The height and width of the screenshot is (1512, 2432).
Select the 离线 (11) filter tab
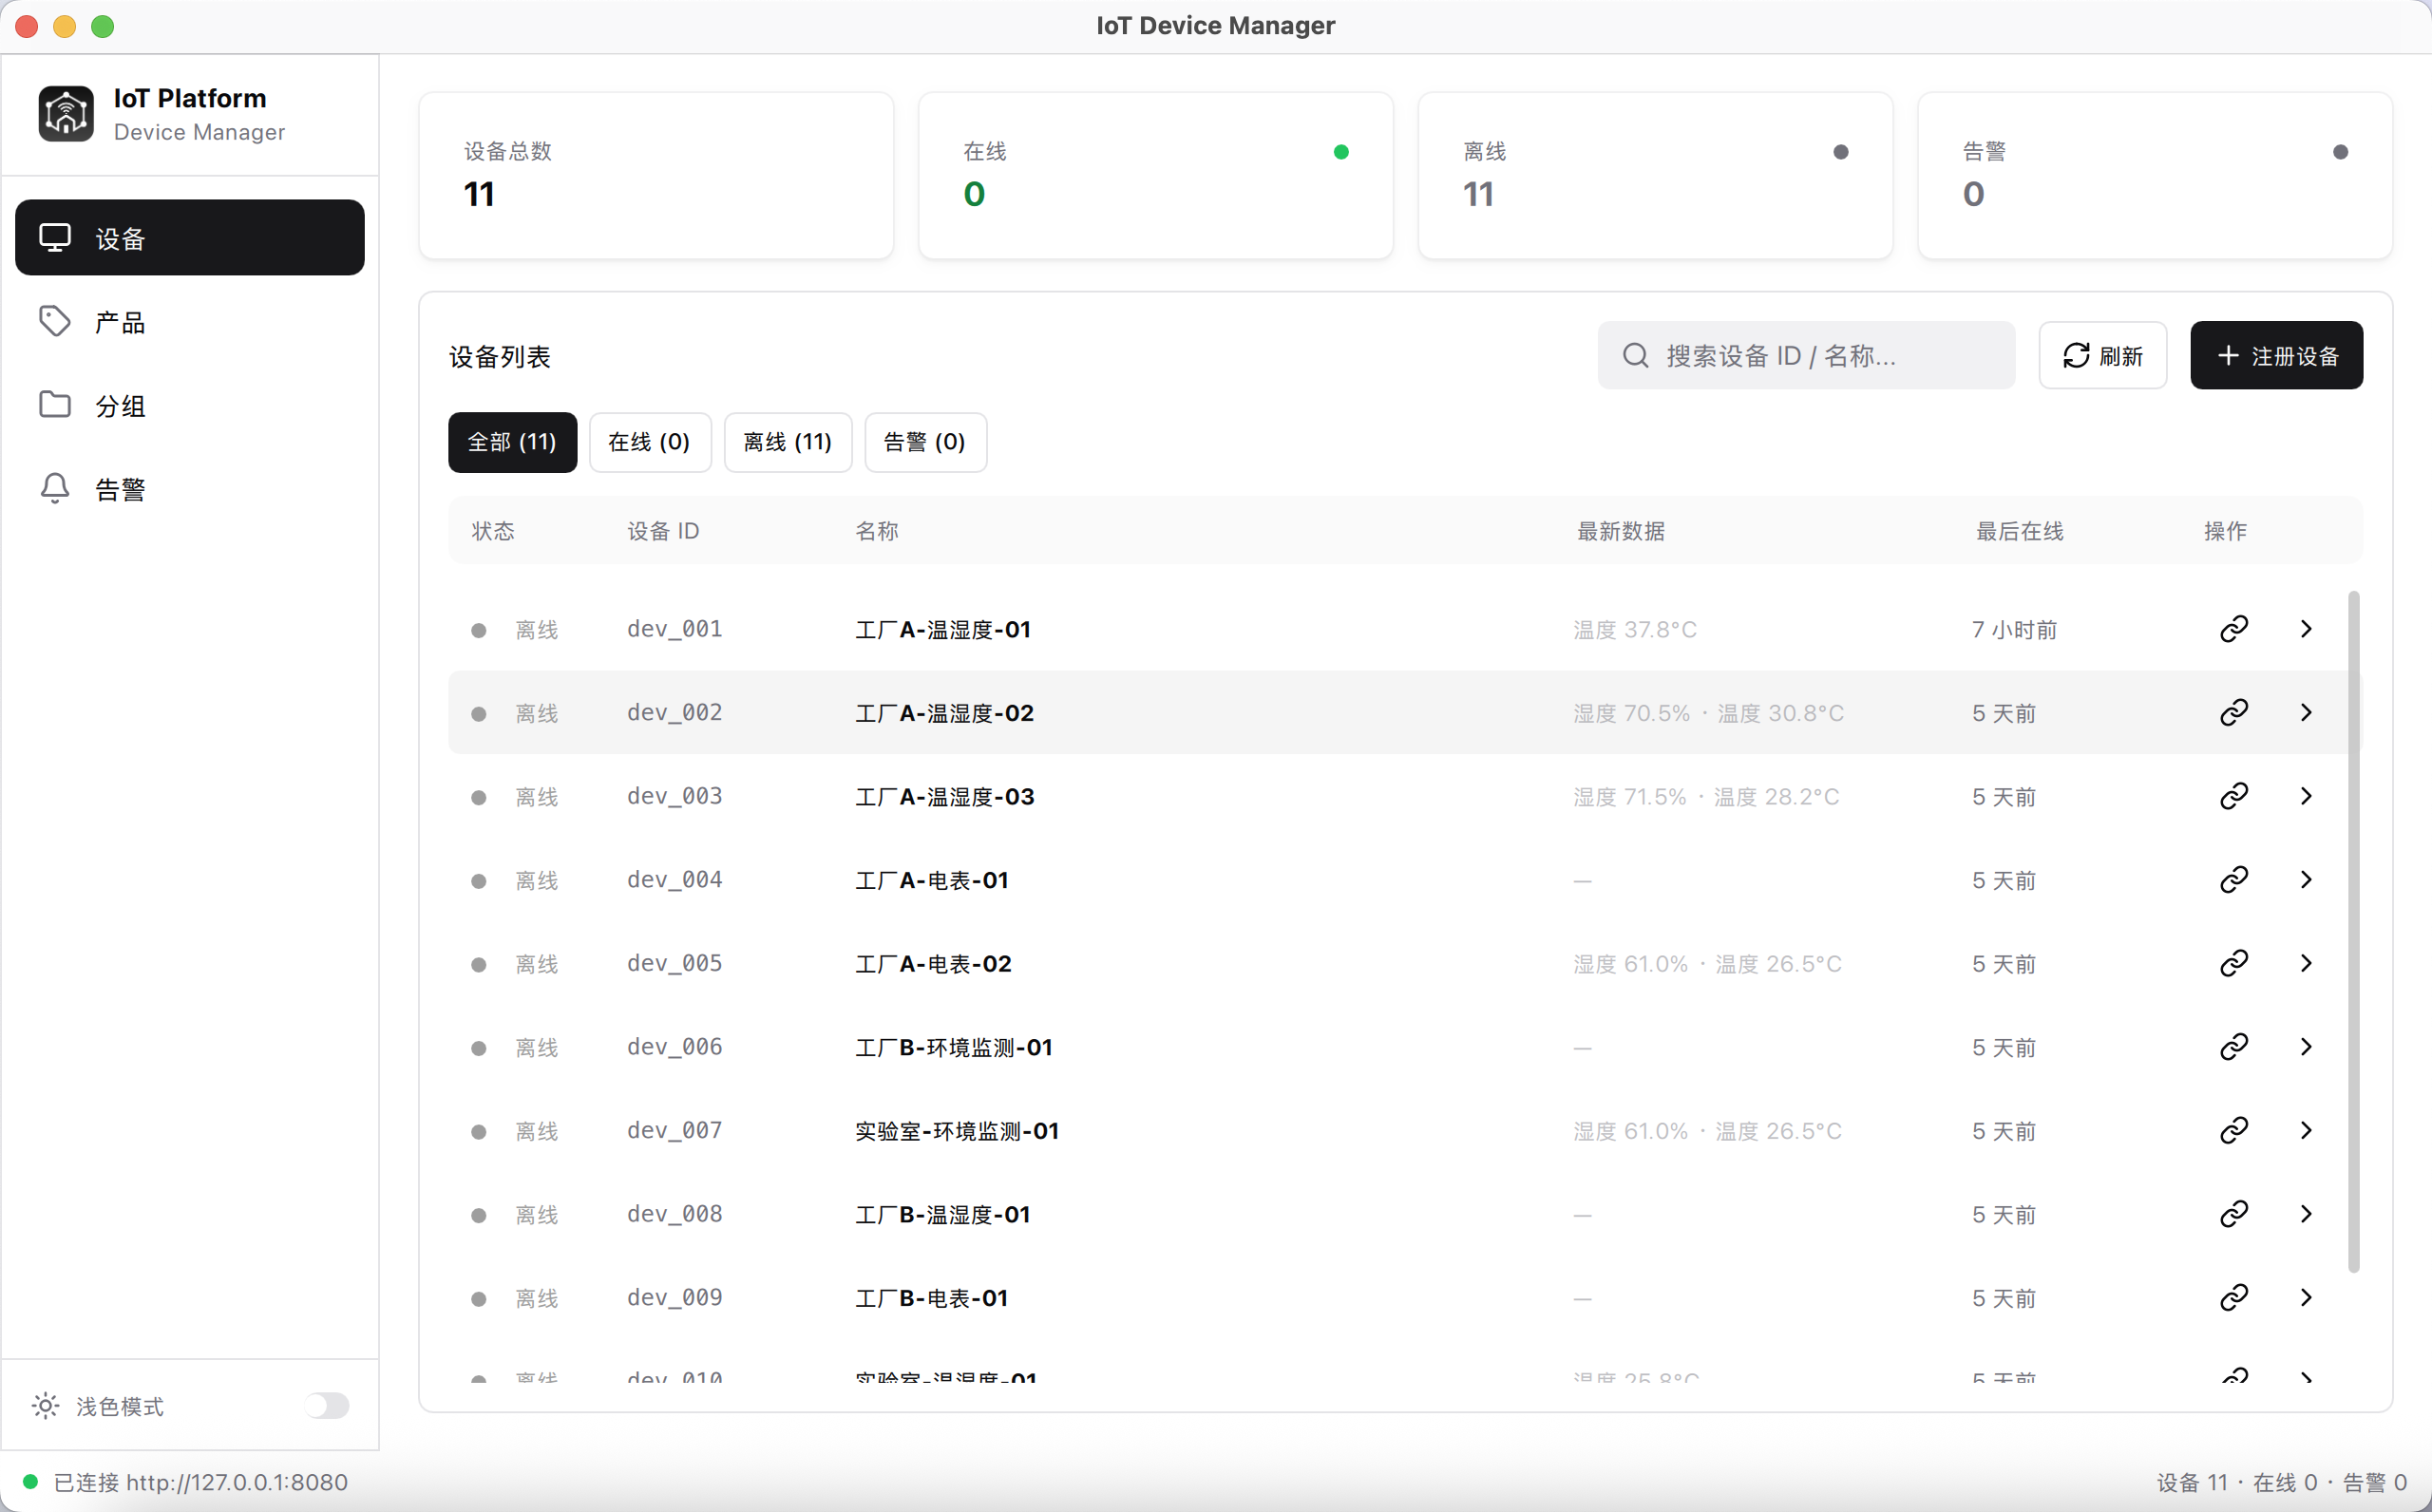point(788,442)
